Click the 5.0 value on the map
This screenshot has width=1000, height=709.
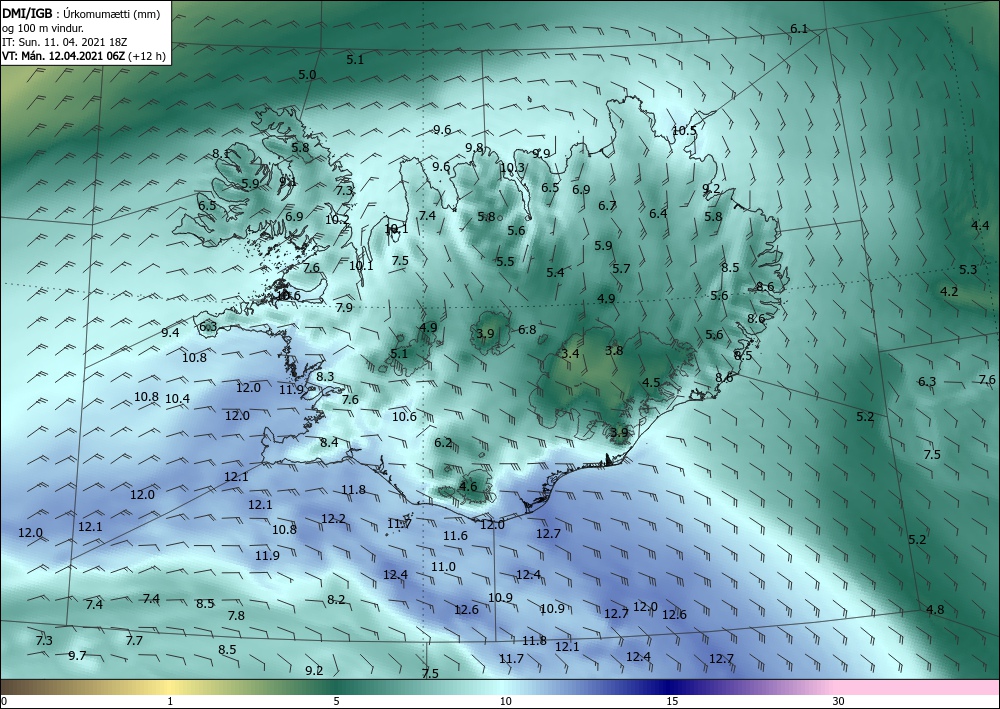[307, 75]
